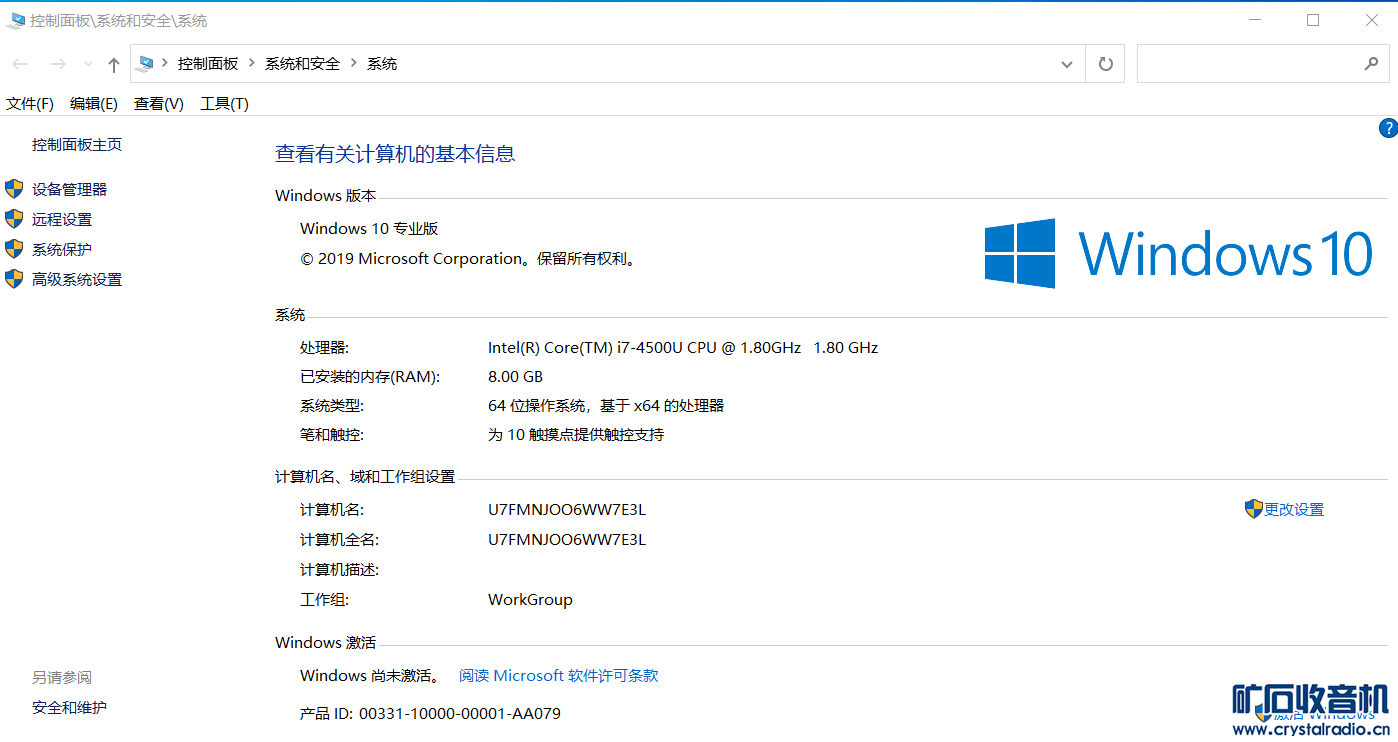
Task: Expand the chevron after 系统和安全 breadcrumb
Action: pyautogui.click(x=354, y=63)
